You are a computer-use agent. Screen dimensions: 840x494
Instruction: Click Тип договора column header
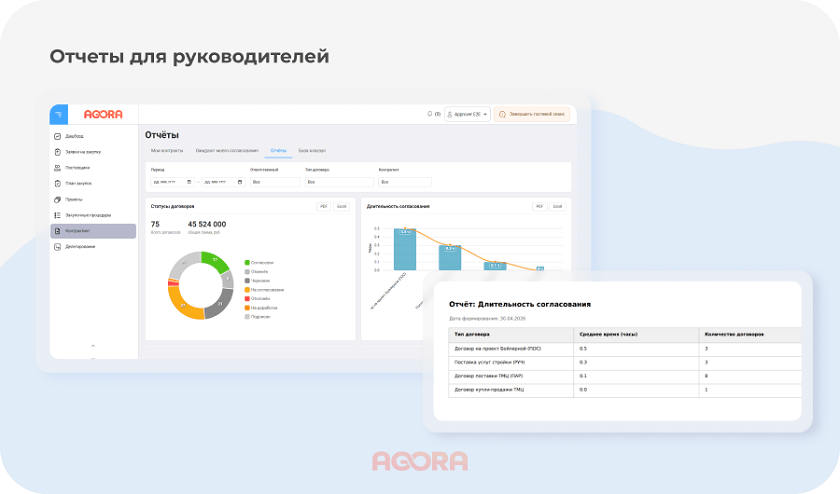point(511,334)
